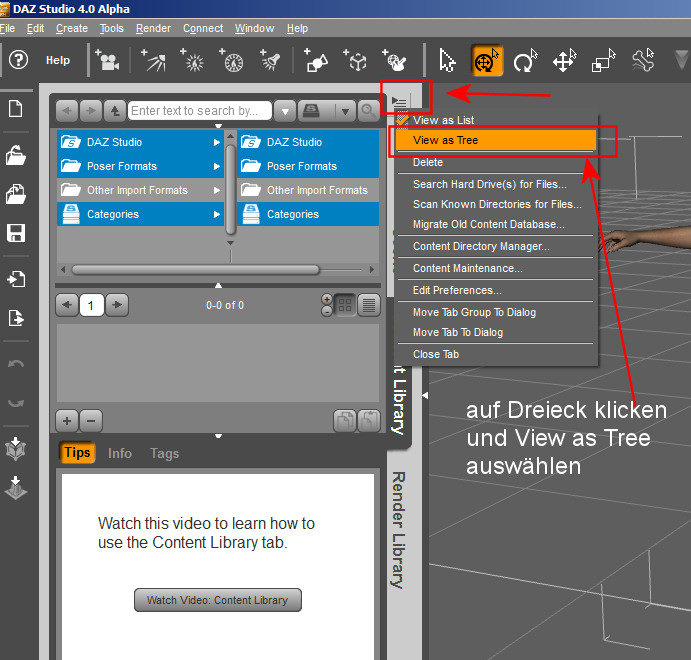Select the Scale tool

pyautogui.click(x=603, y=60)
